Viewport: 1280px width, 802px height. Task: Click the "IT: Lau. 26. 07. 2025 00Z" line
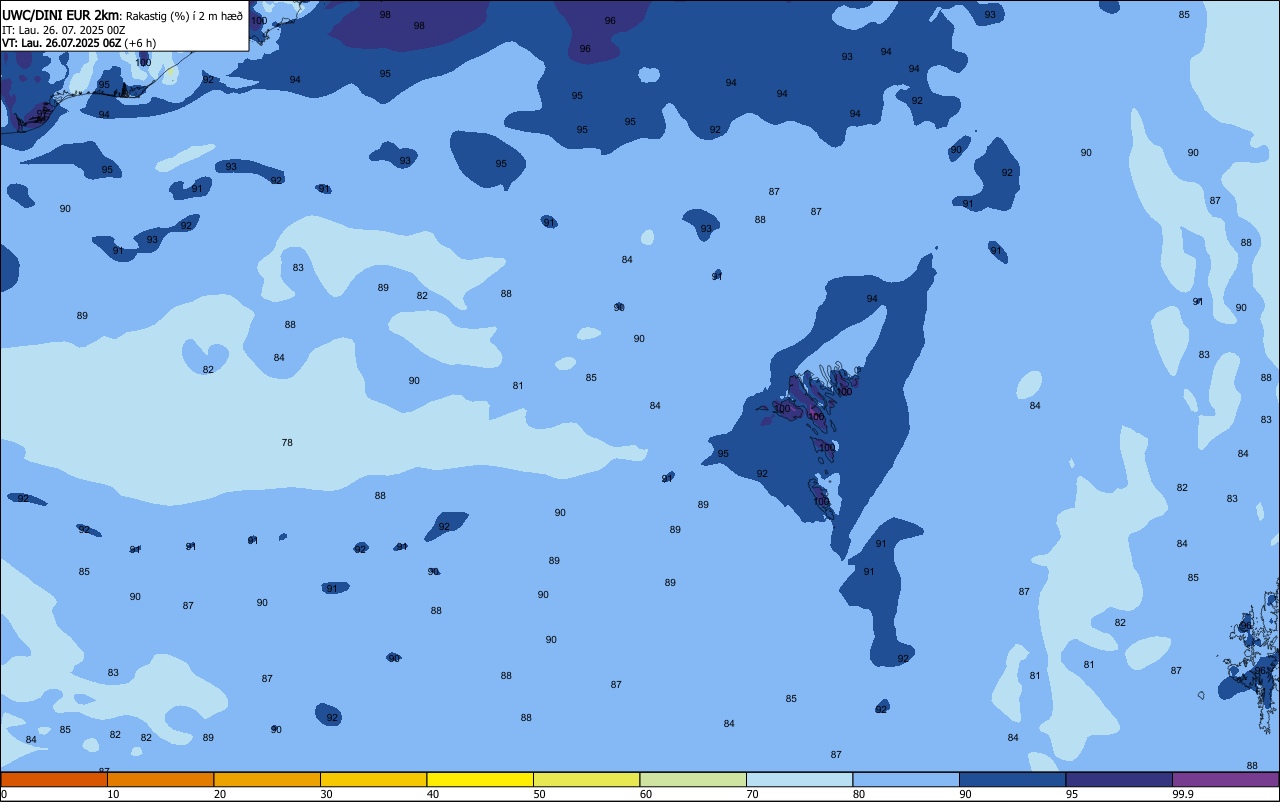pos(63,30)
